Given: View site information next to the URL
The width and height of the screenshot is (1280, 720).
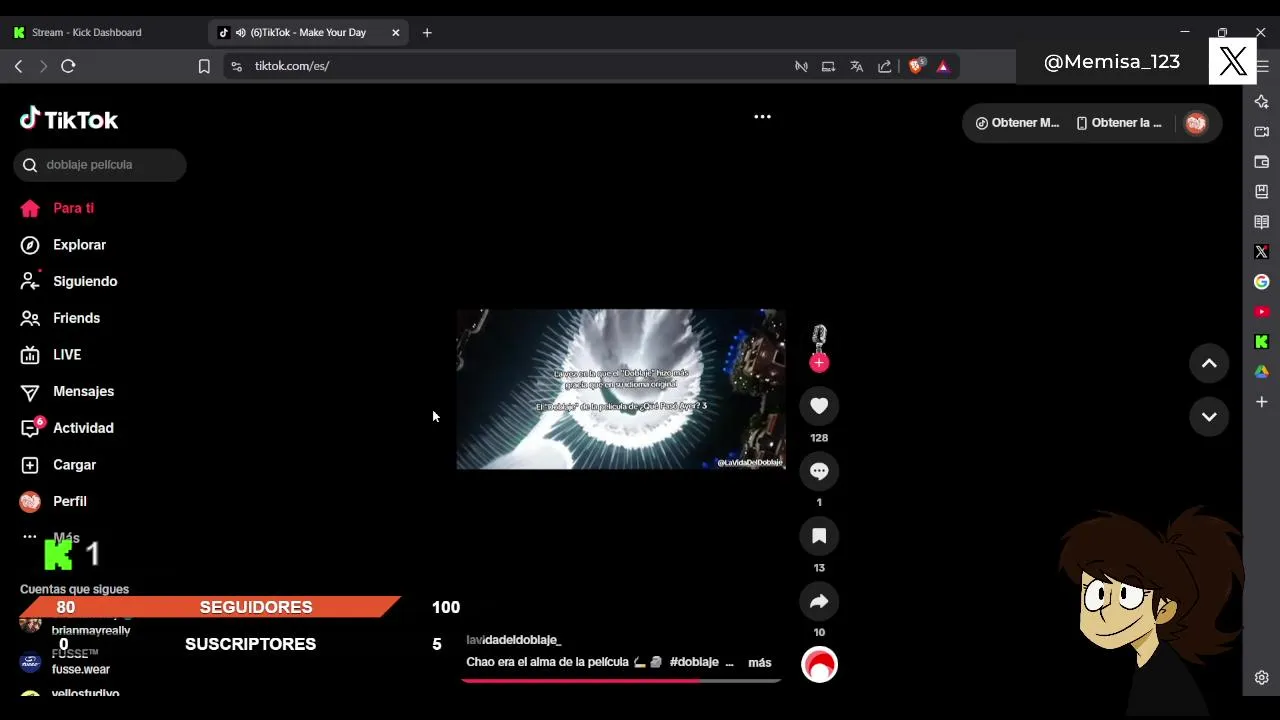Looking at the screenshot, I should (x=236, y=66).
